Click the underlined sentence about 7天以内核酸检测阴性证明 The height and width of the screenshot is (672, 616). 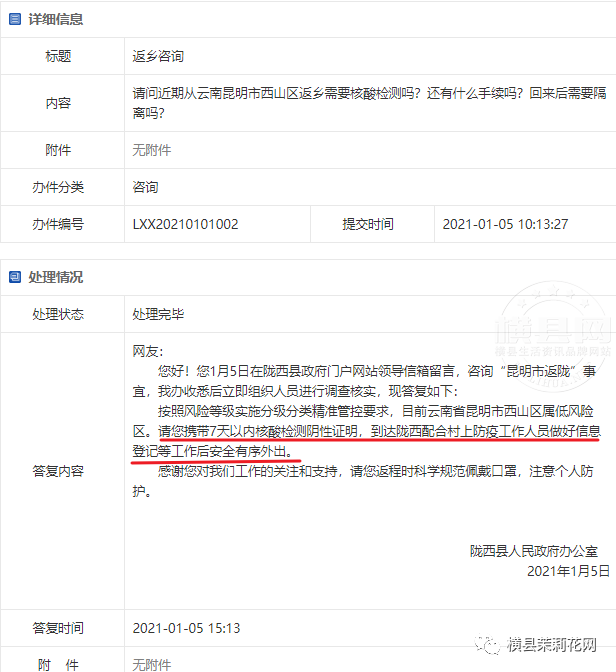(367, 441)
